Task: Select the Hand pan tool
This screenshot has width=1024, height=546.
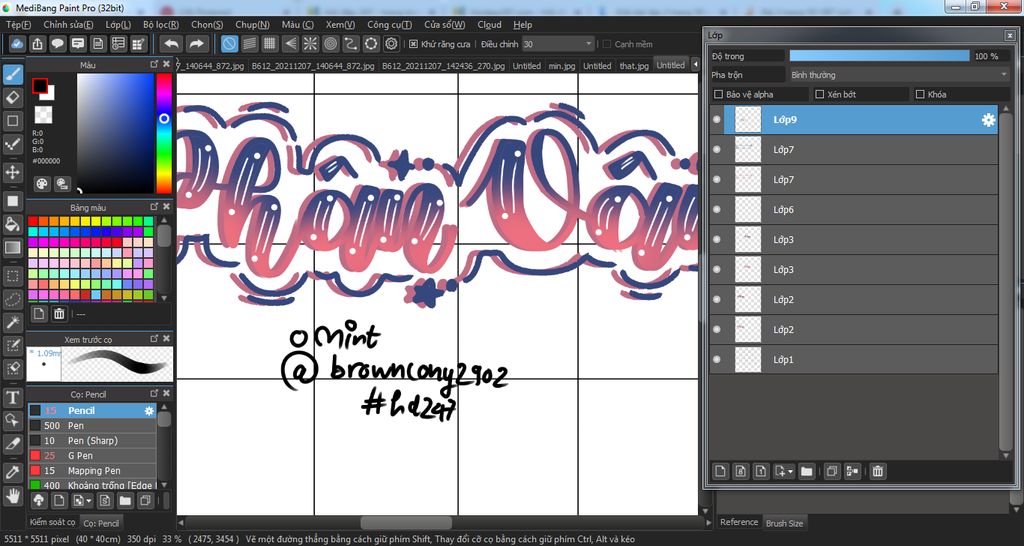Action: (12, 494)
